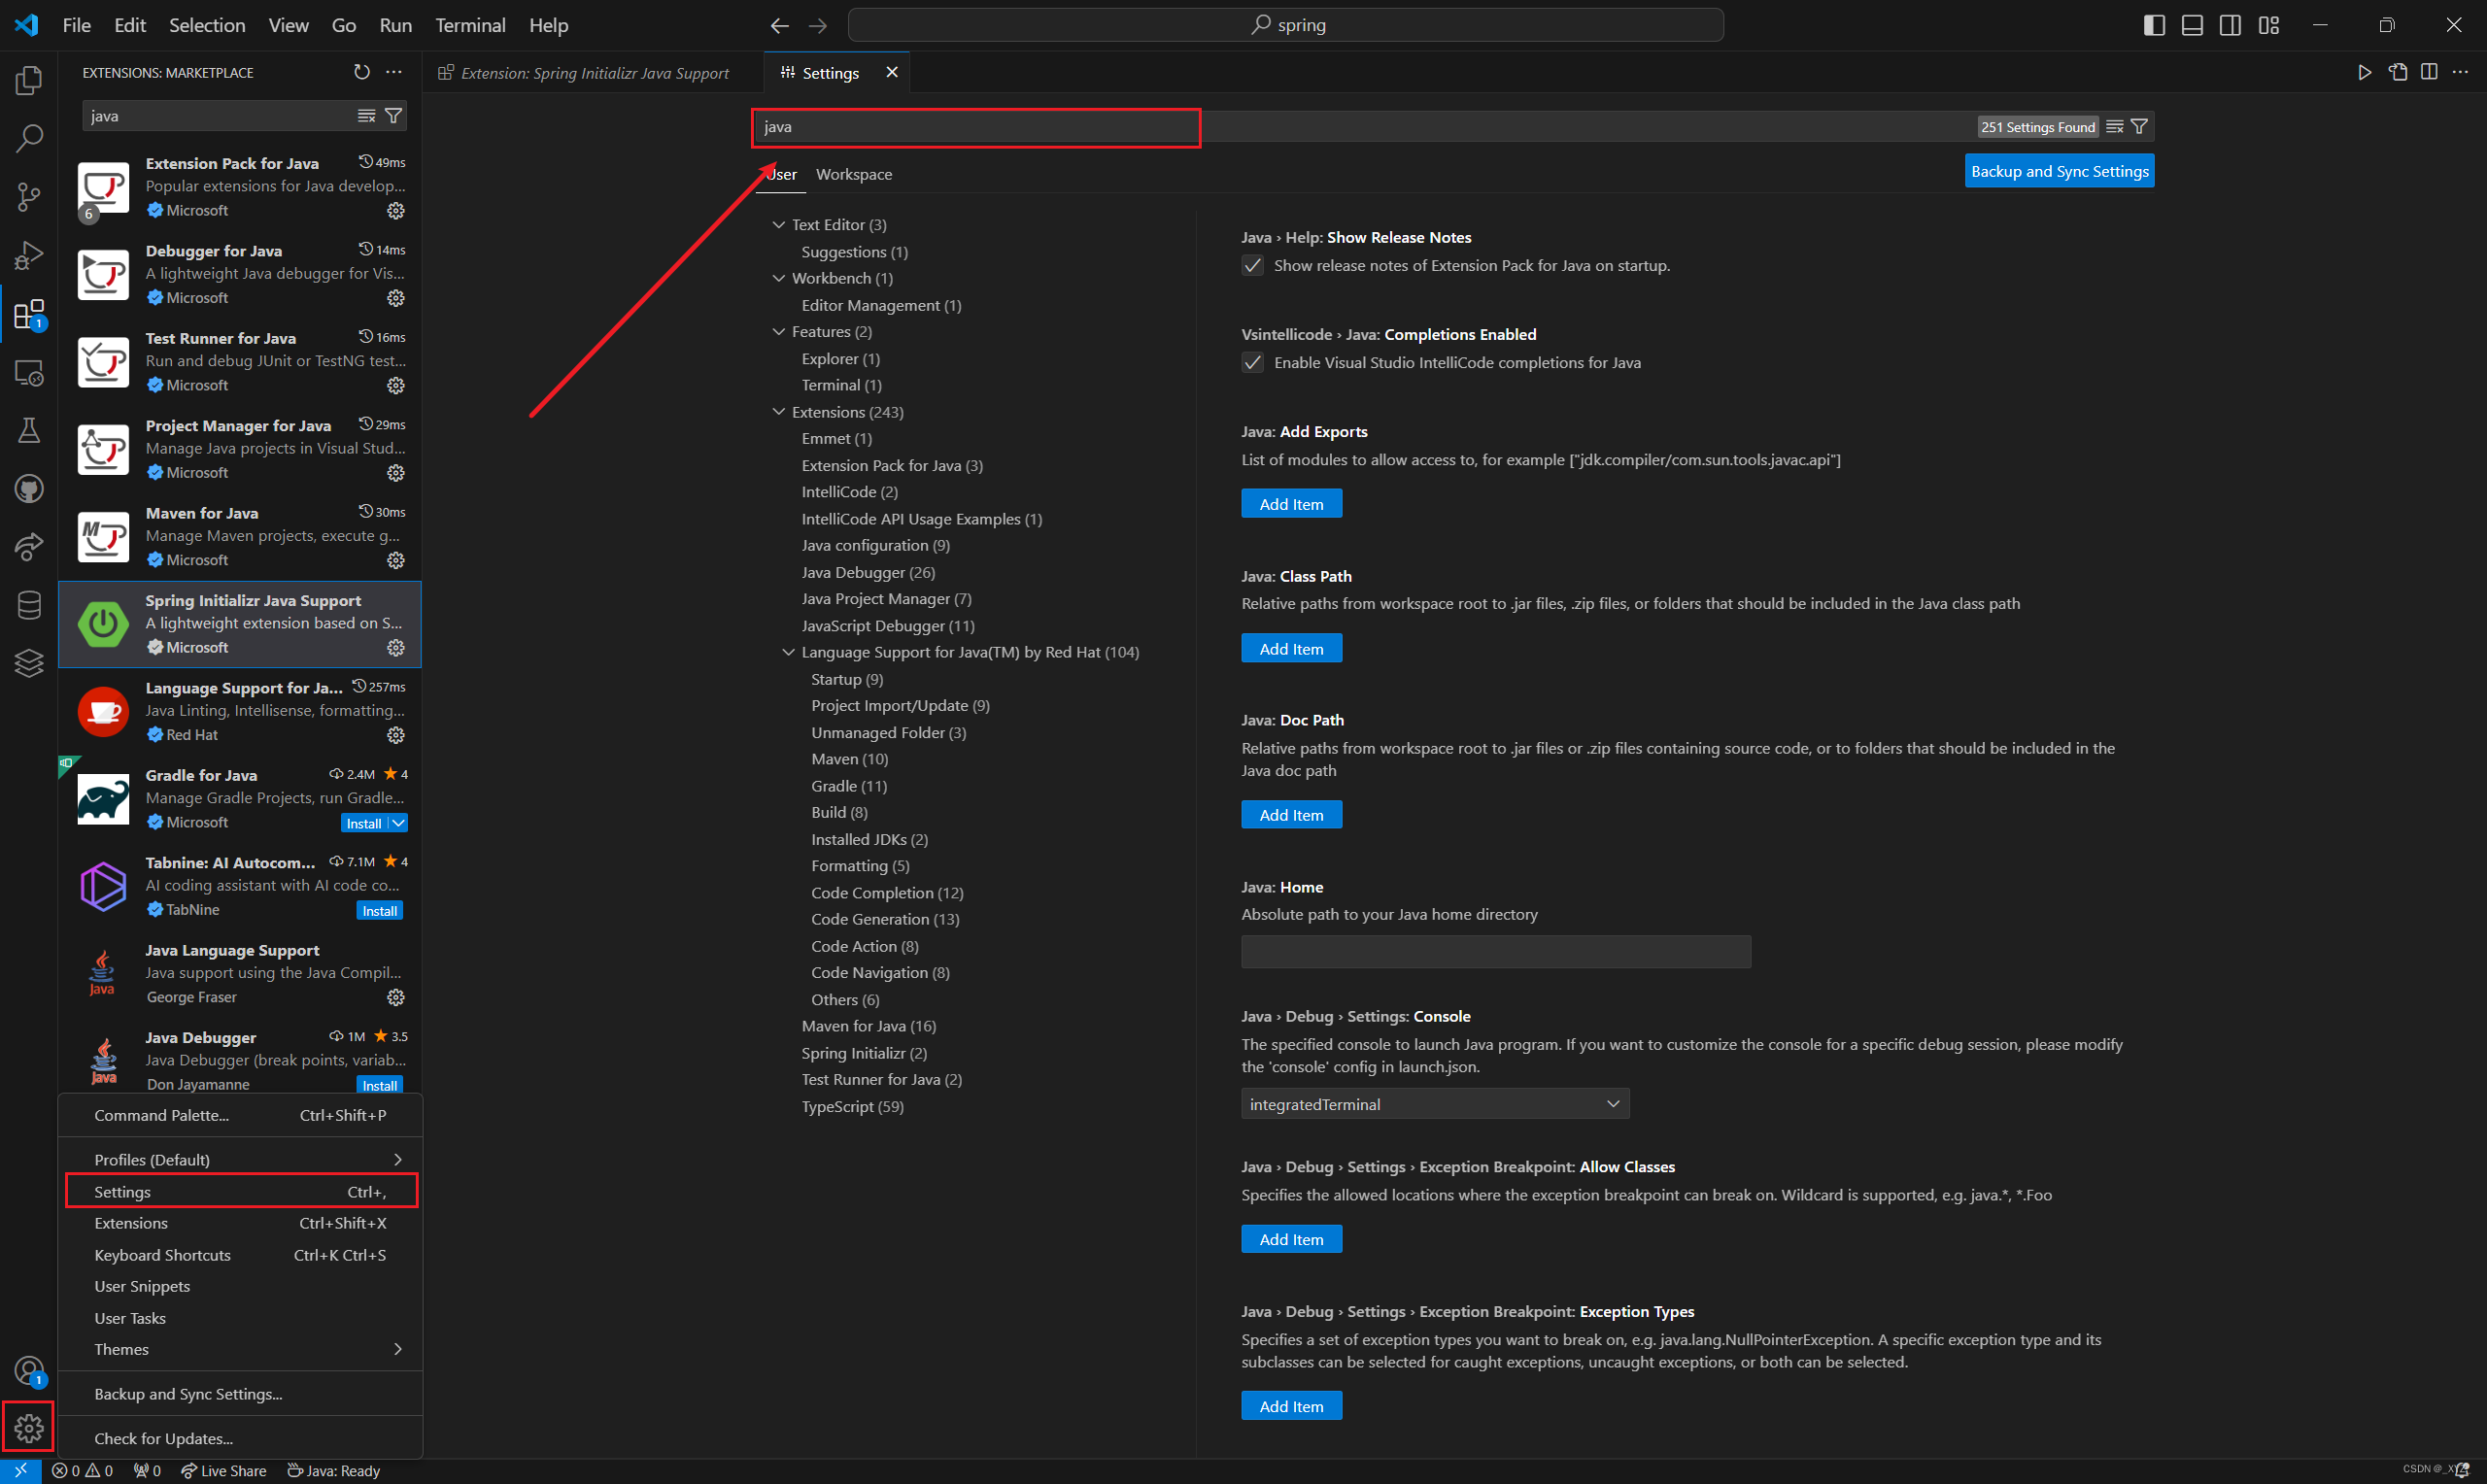Open Settings JSON file icon

click(2398, 72)
